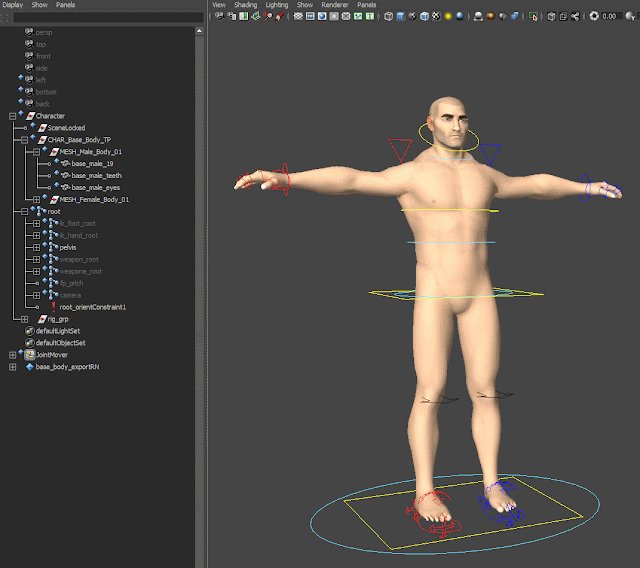Screen dimensions: 640x568
Task: Open the Outliner Display menu
Action: [x=13, y=5]
